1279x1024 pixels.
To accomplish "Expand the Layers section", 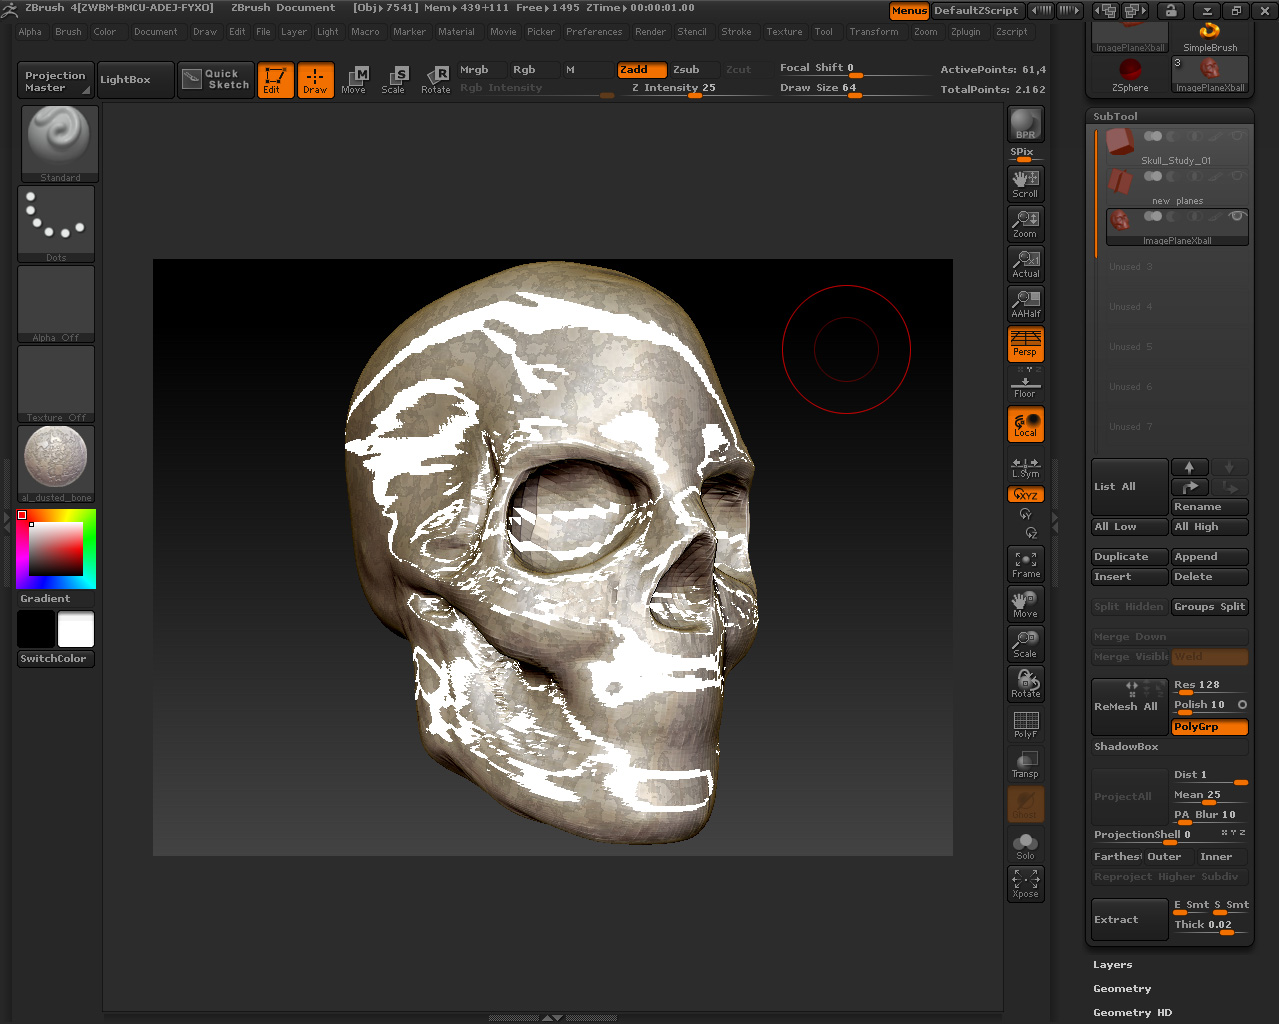I will pyautogui.click(x=1112, y=965).
